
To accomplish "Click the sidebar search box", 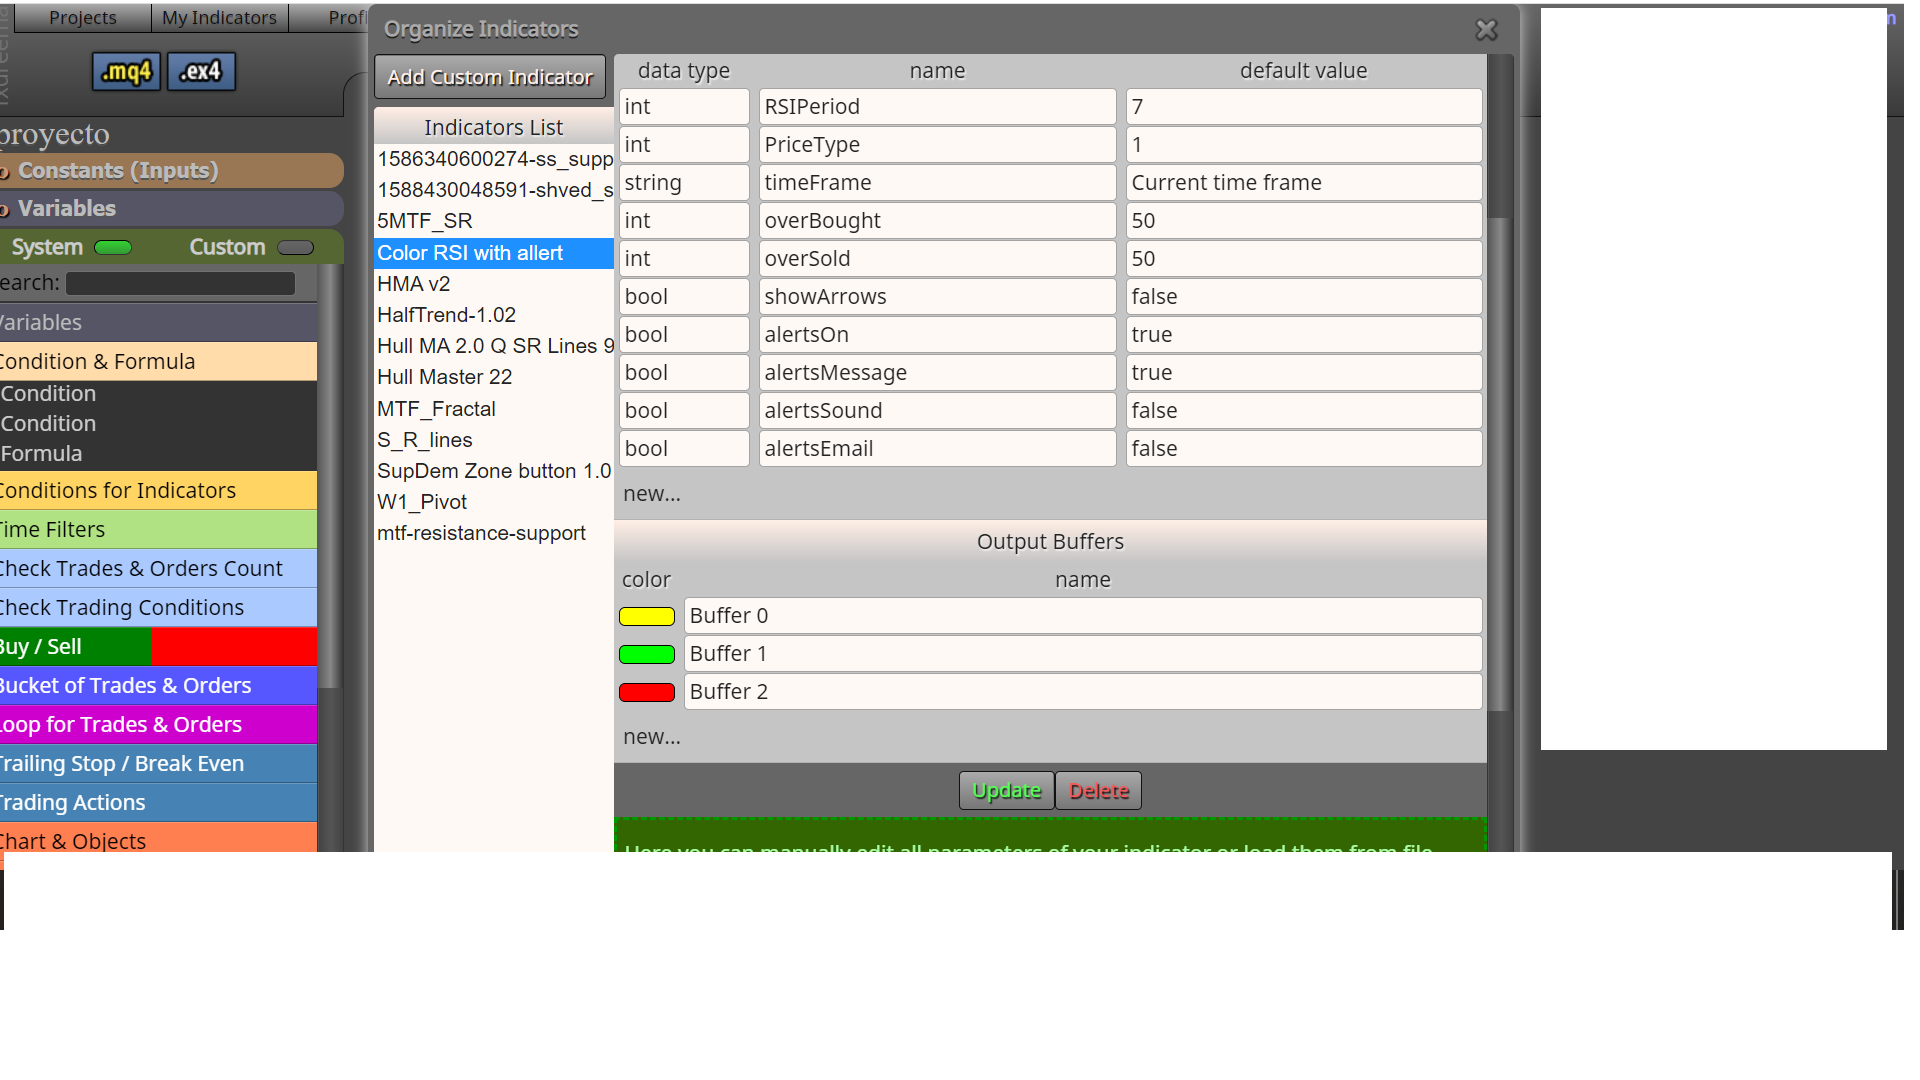I will coord(181,284).
